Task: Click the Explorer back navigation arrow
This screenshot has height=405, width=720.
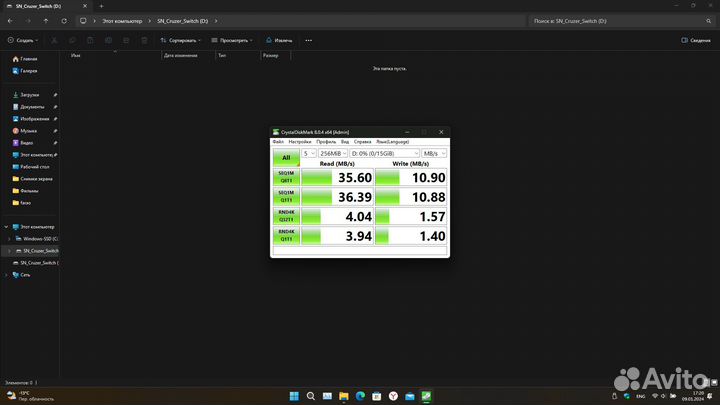Action: click(x=10, y=20)
